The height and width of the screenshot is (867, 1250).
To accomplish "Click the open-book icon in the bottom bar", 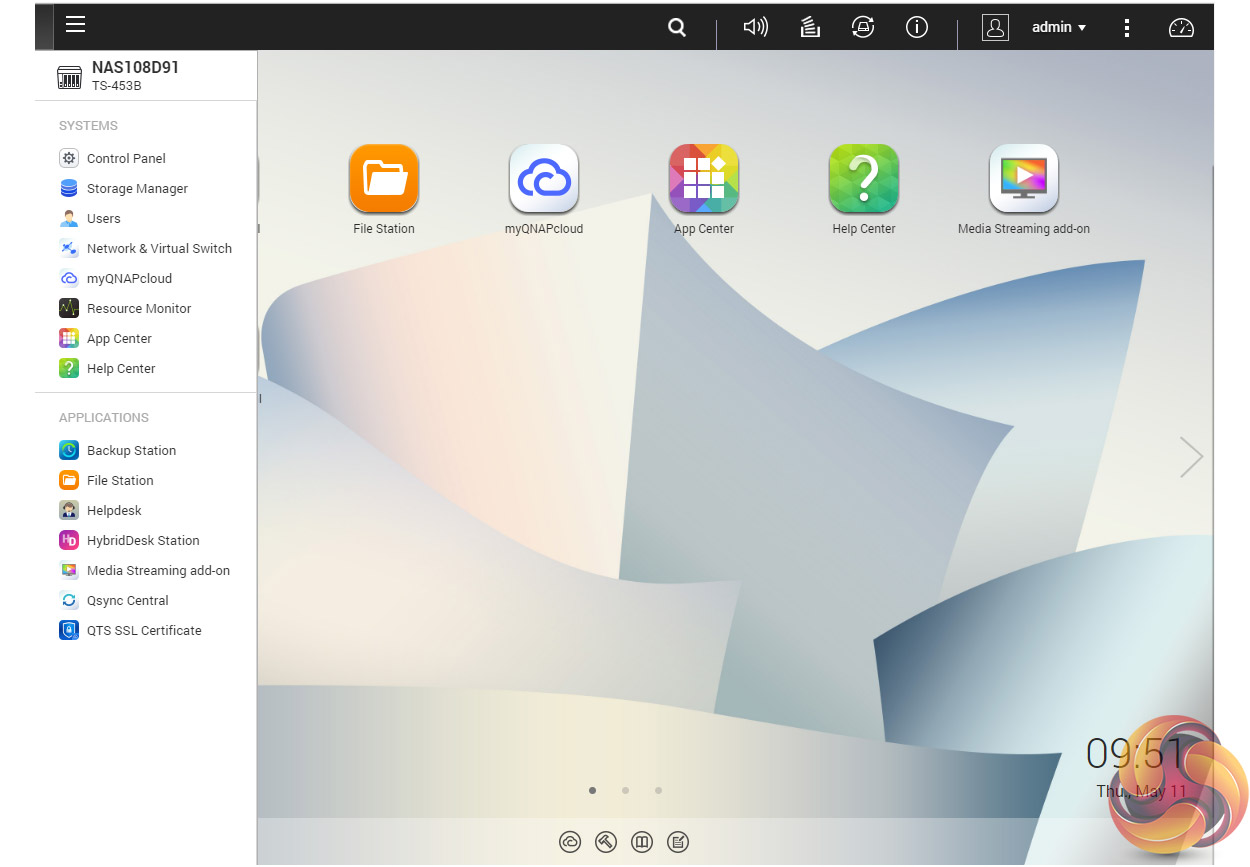I will click(642, 842).
